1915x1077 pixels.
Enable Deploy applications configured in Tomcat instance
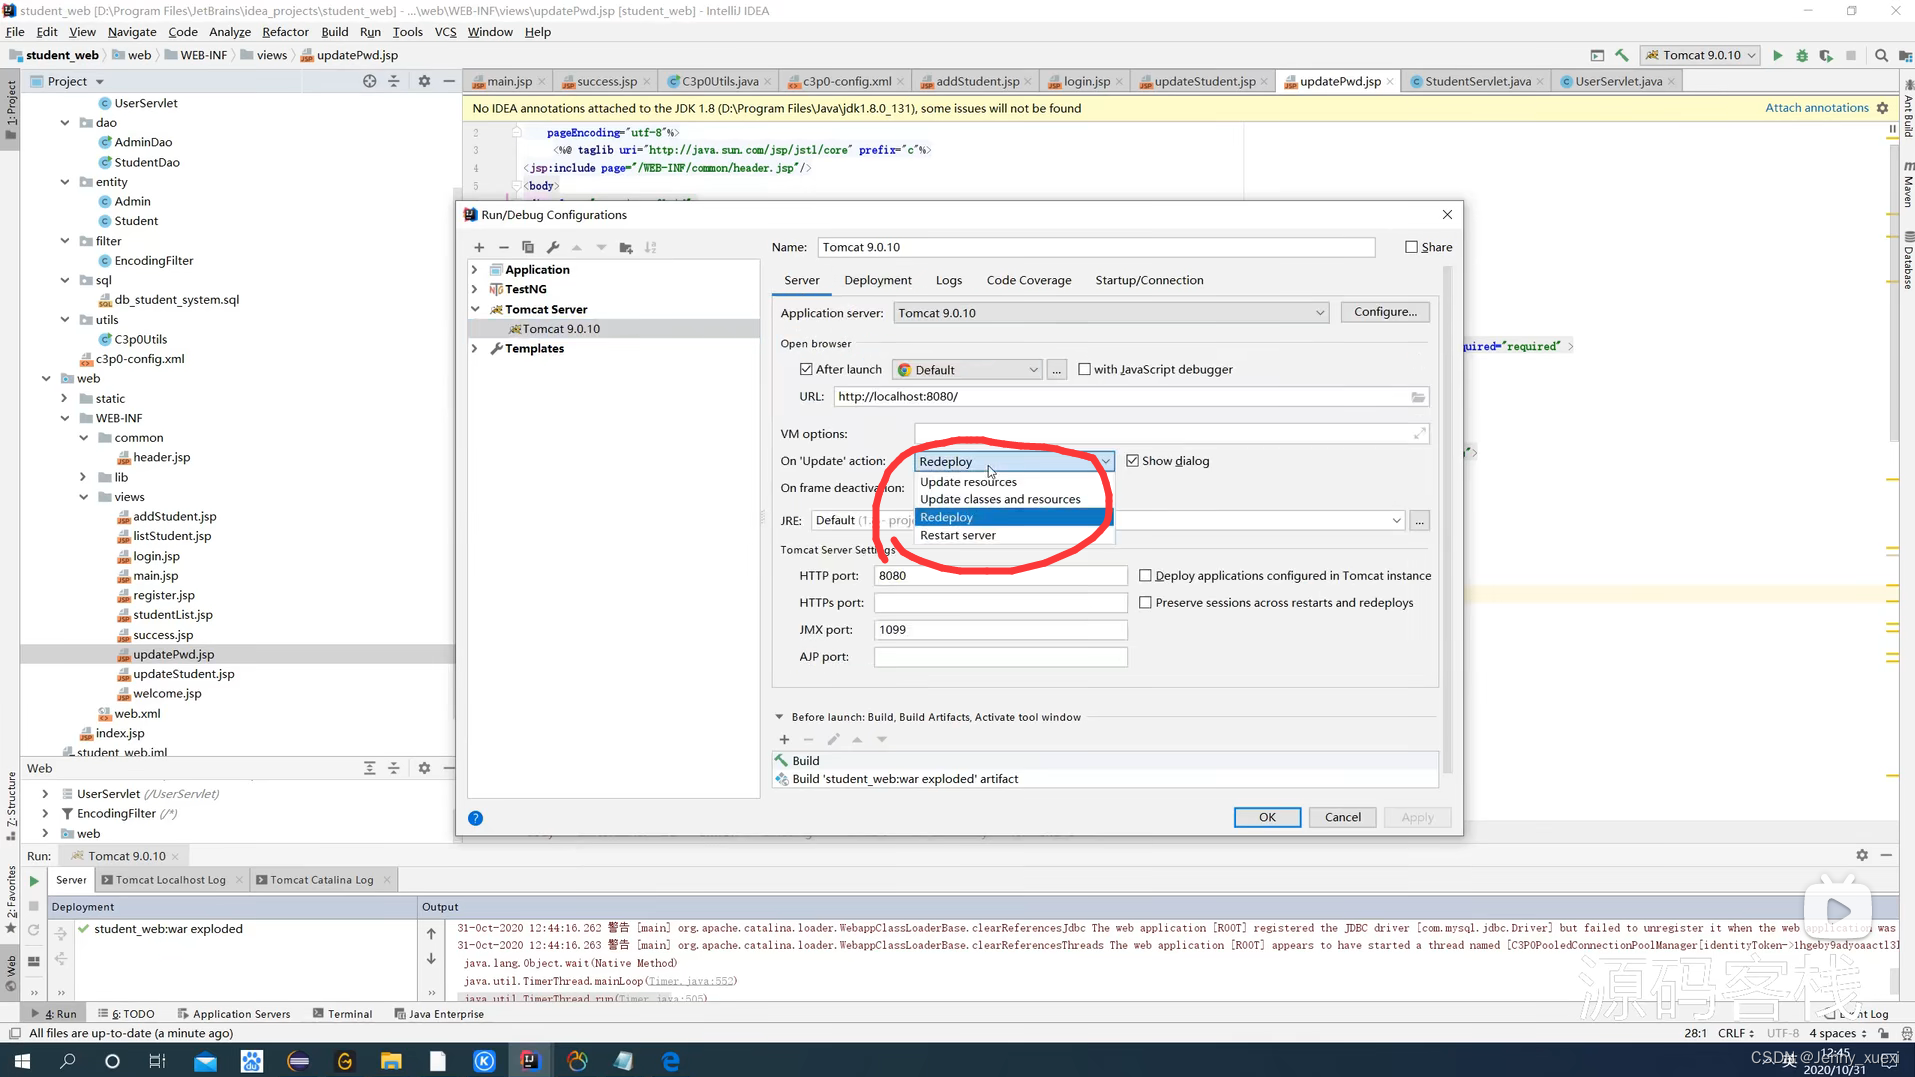click(1145, 576)
